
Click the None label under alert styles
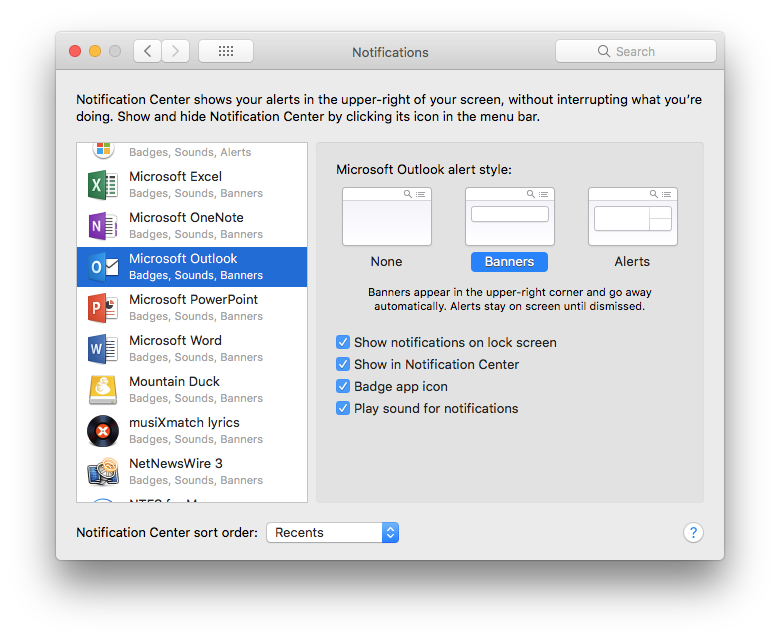point(387,262)
